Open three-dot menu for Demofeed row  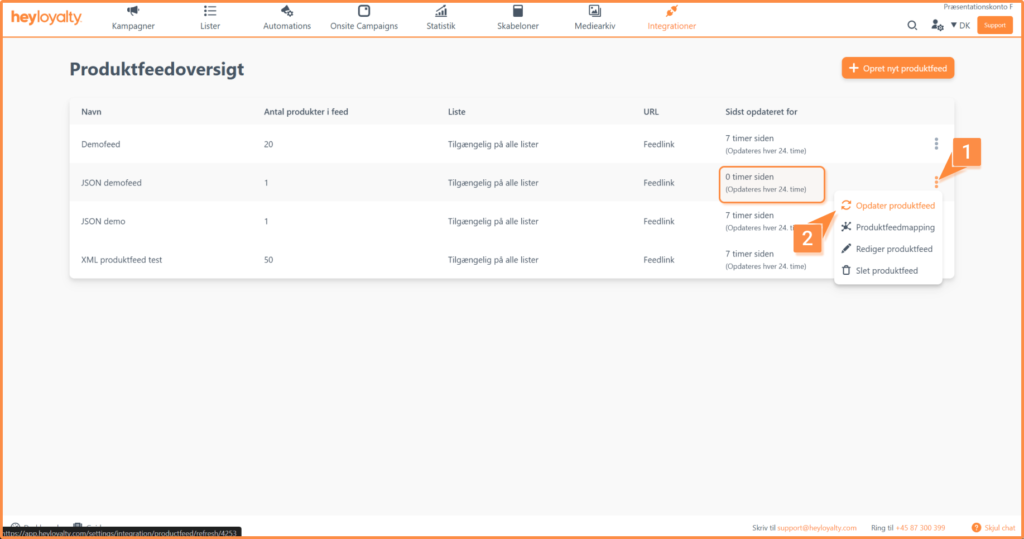tap(936, 144)
